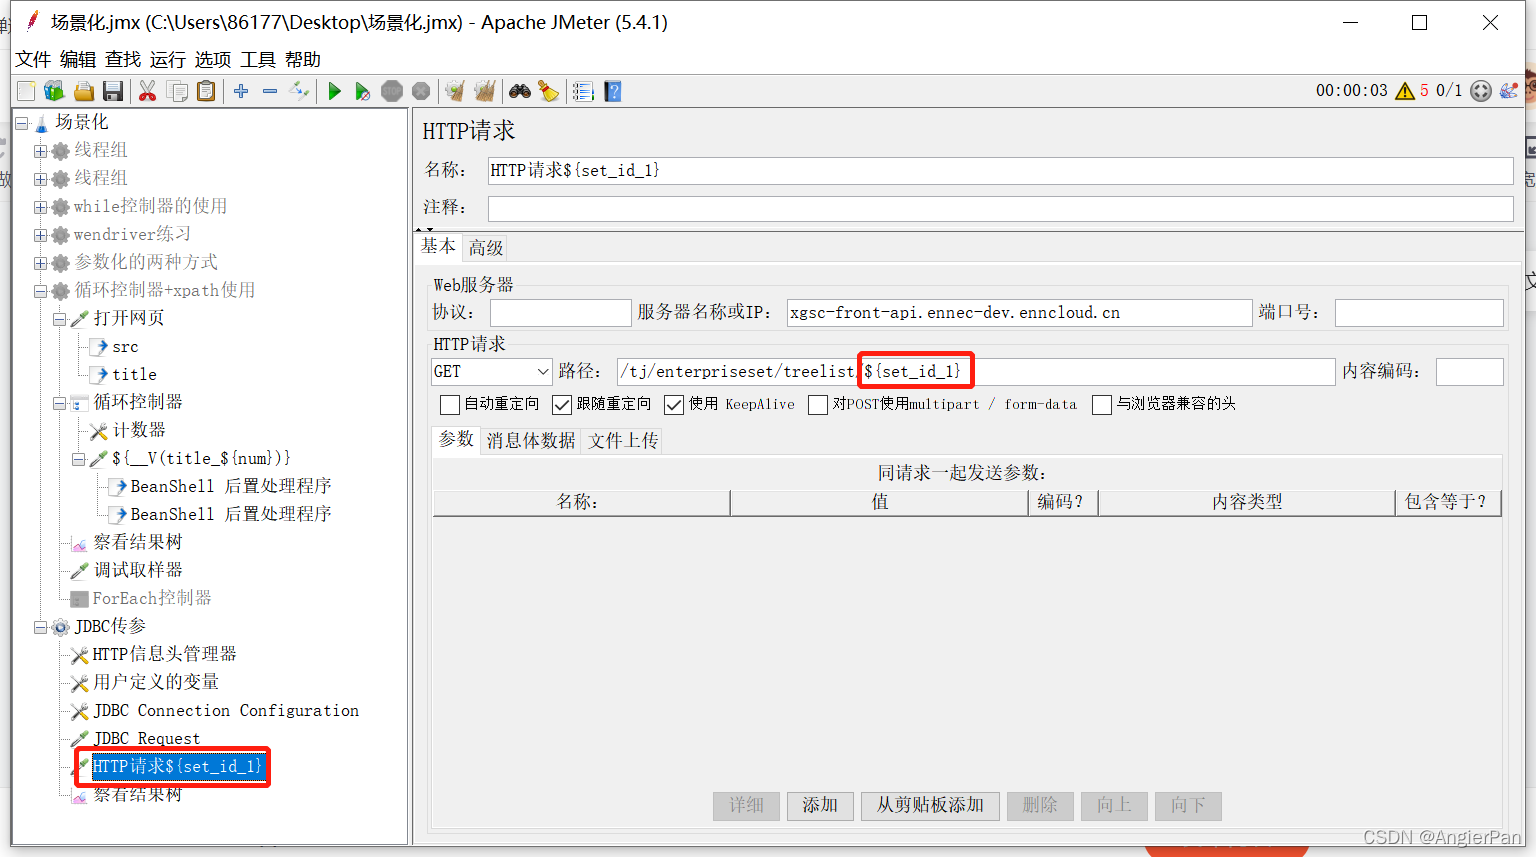Disable the 跟随重定向 checkbox

click(562, 404)
